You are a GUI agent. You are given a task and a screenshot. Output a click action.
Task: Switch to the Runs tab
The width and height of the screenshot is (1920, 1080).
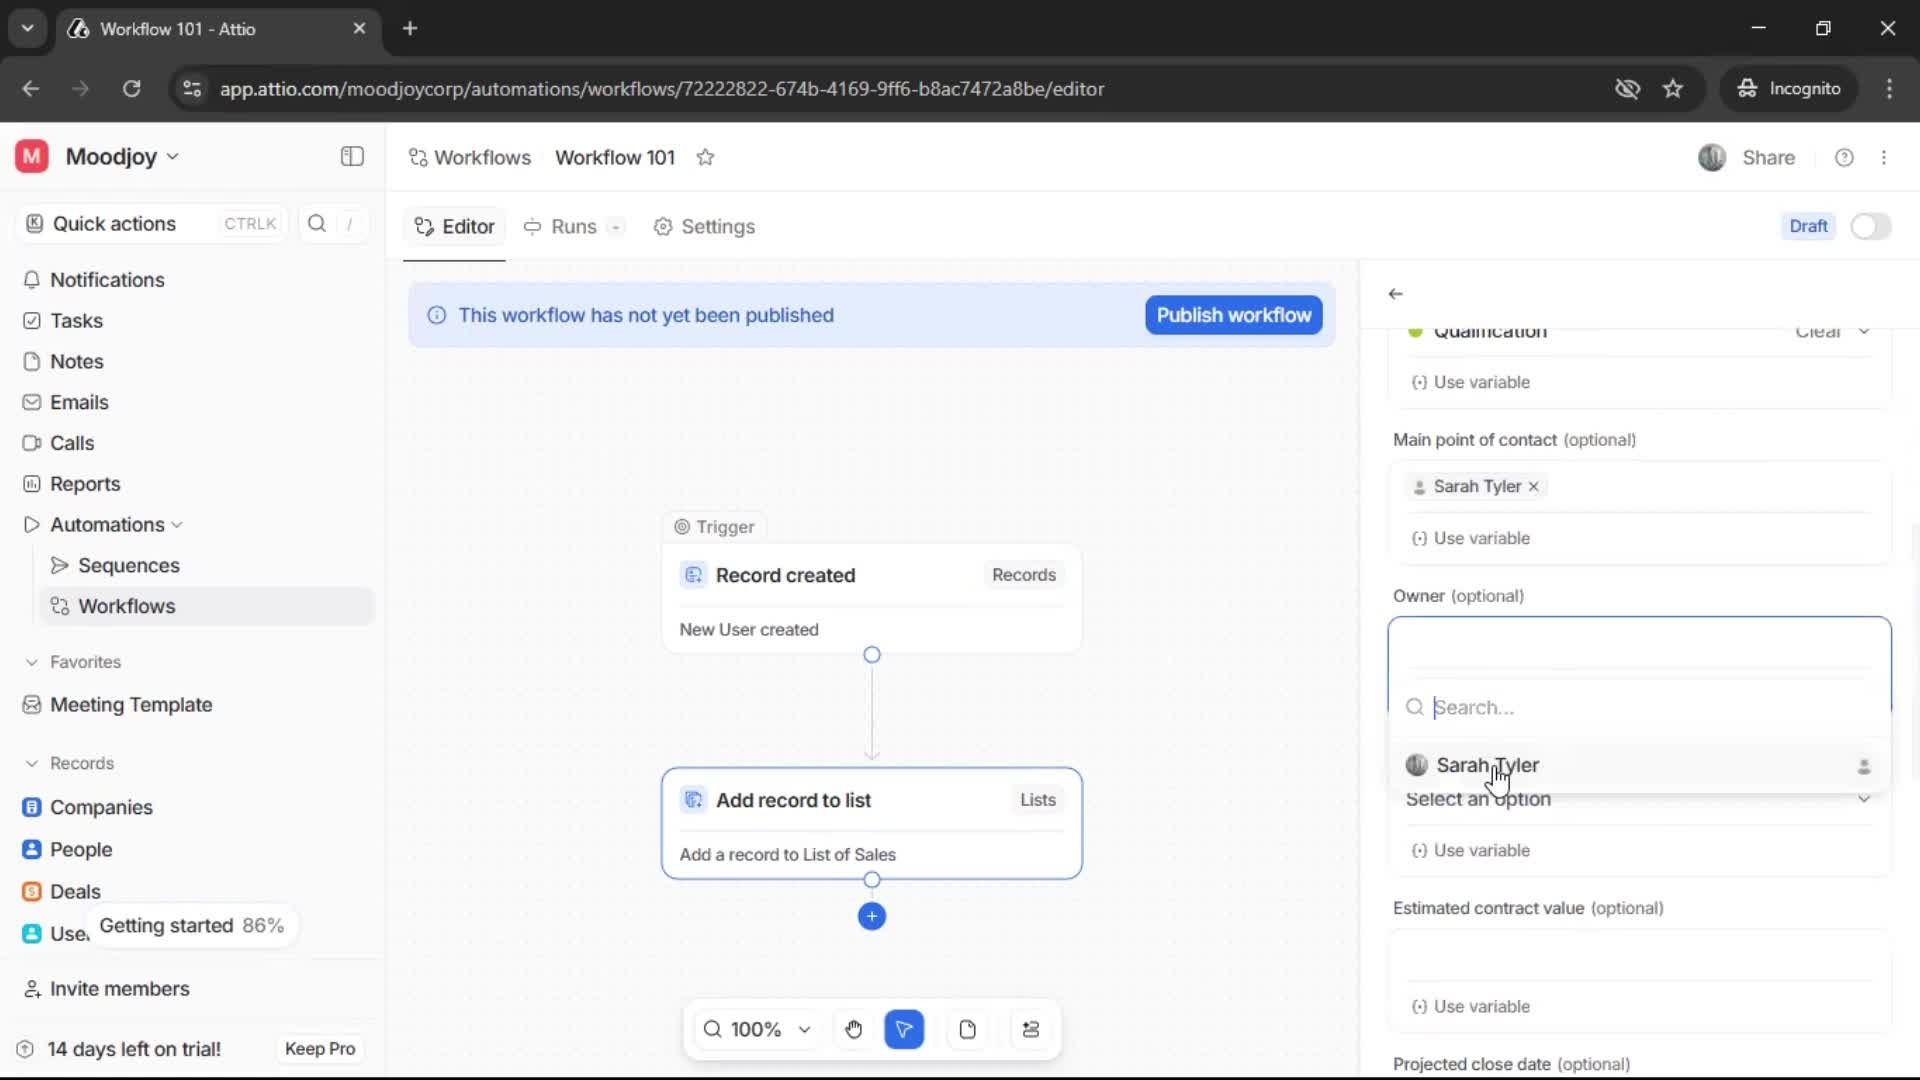tap(571, 227)
